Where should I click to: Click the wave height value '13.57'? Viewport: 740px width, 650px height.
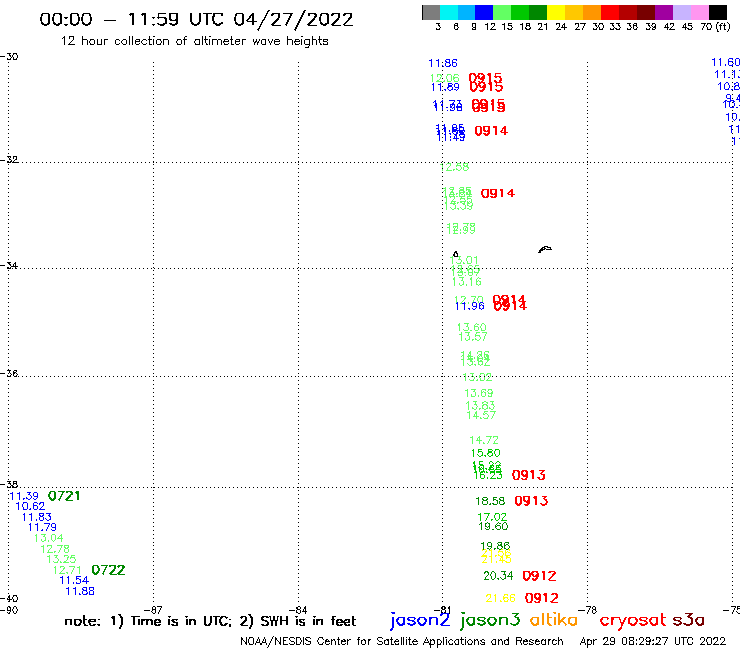[x=473, y=337]
